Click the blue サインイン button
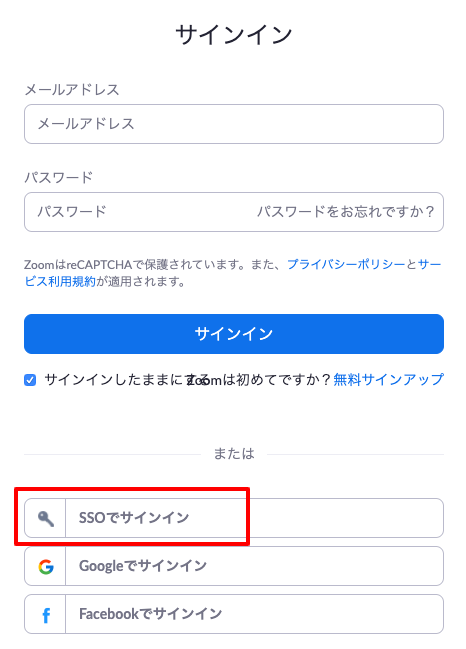466x649 pixels. coord(234,334)
